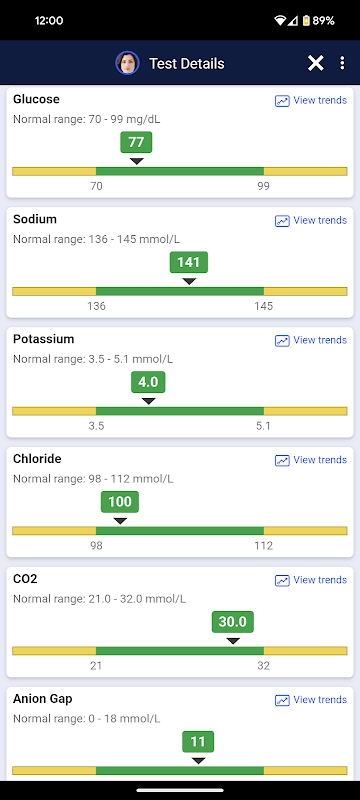Click the Chloride trend chart icon
The image size is (360, 800).
(282, 461)
